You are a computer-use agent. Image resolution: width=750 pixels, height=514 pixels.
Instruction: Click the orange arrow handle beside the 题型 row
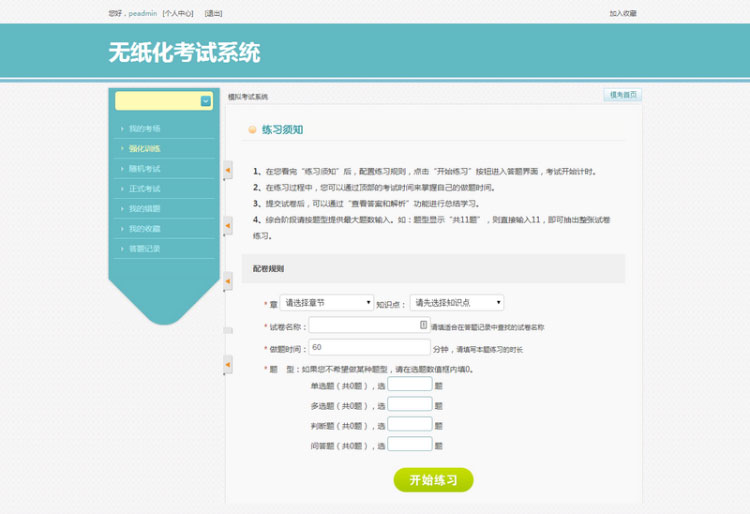[228, 365]
